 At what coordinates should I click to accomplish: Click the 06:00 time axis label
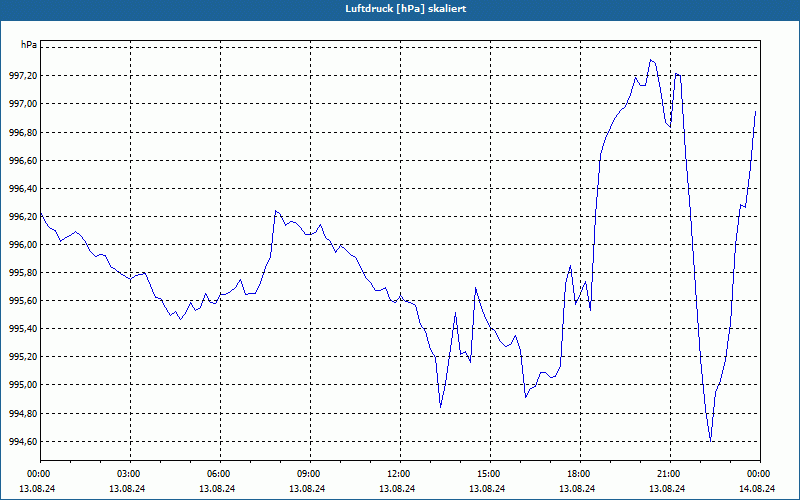pos(220,474)
